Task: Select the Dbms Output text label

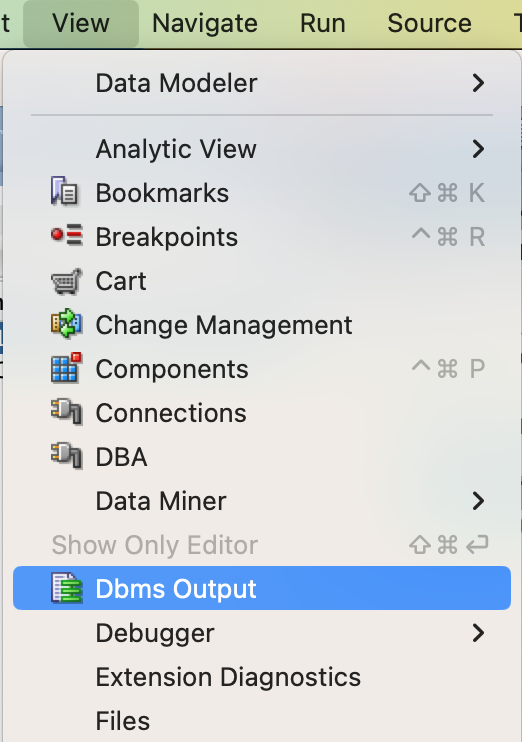Action: [176, 589]
